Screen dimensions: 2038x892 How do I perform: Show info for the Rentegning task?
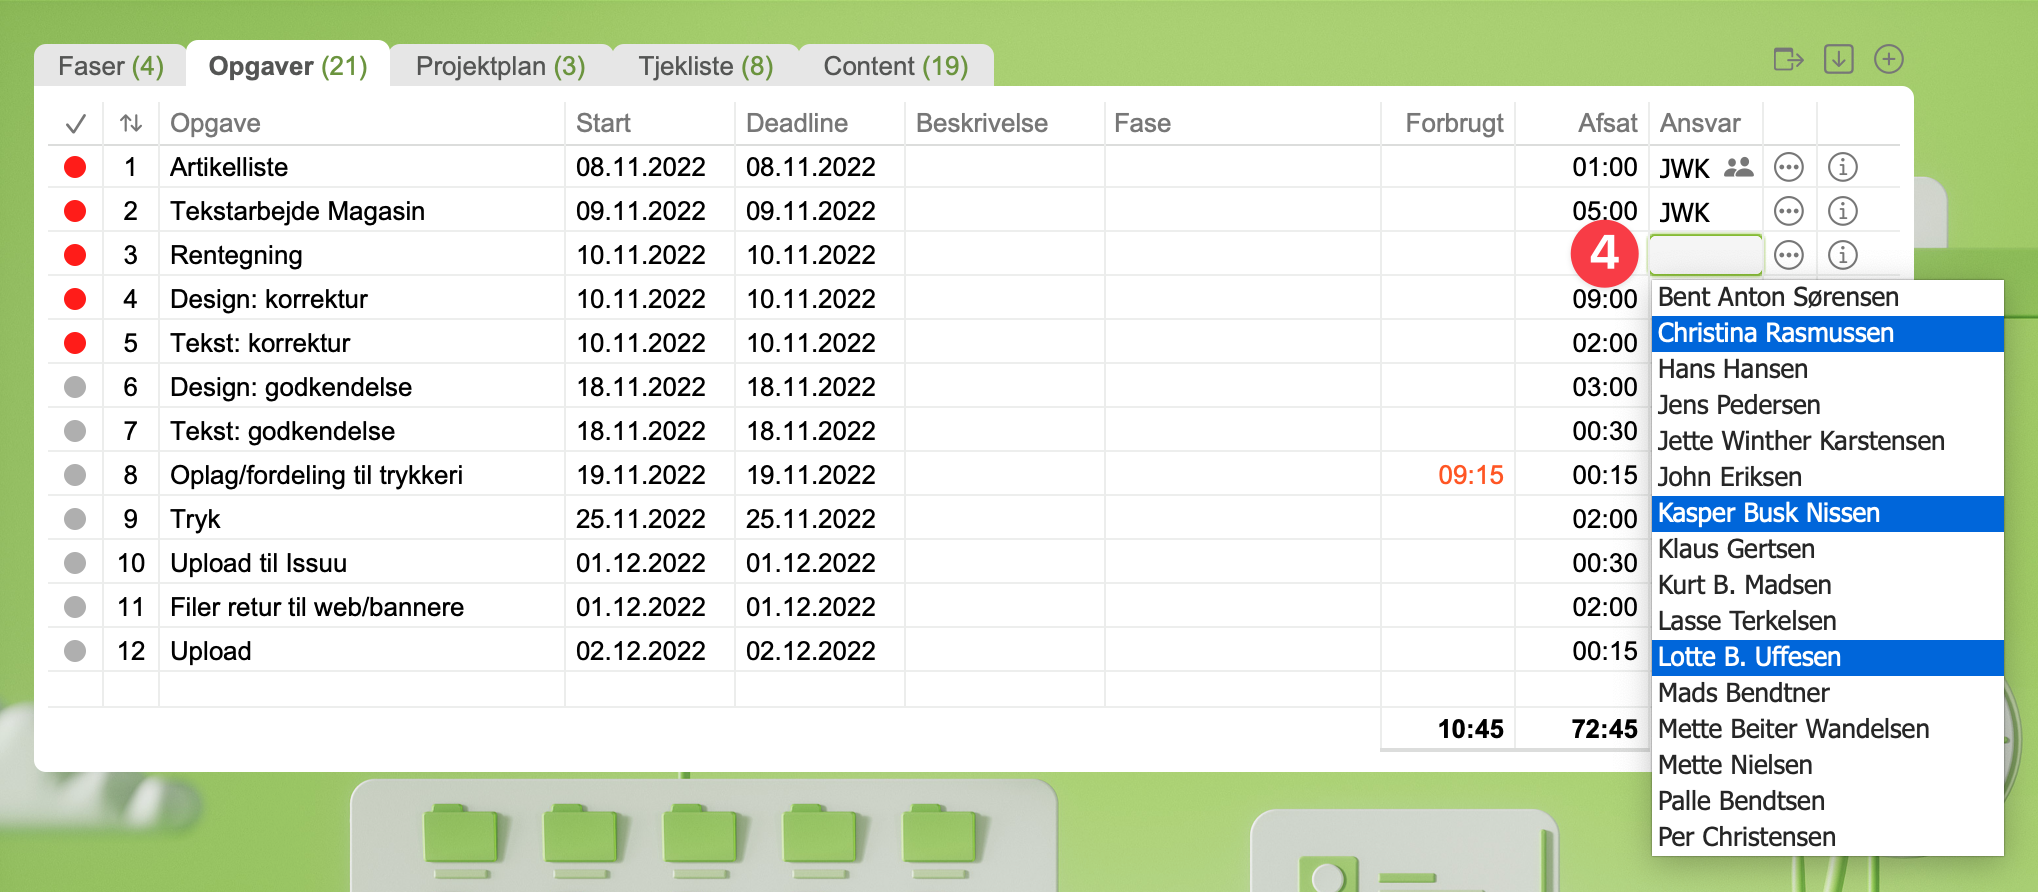click(x=1842, y=256)
